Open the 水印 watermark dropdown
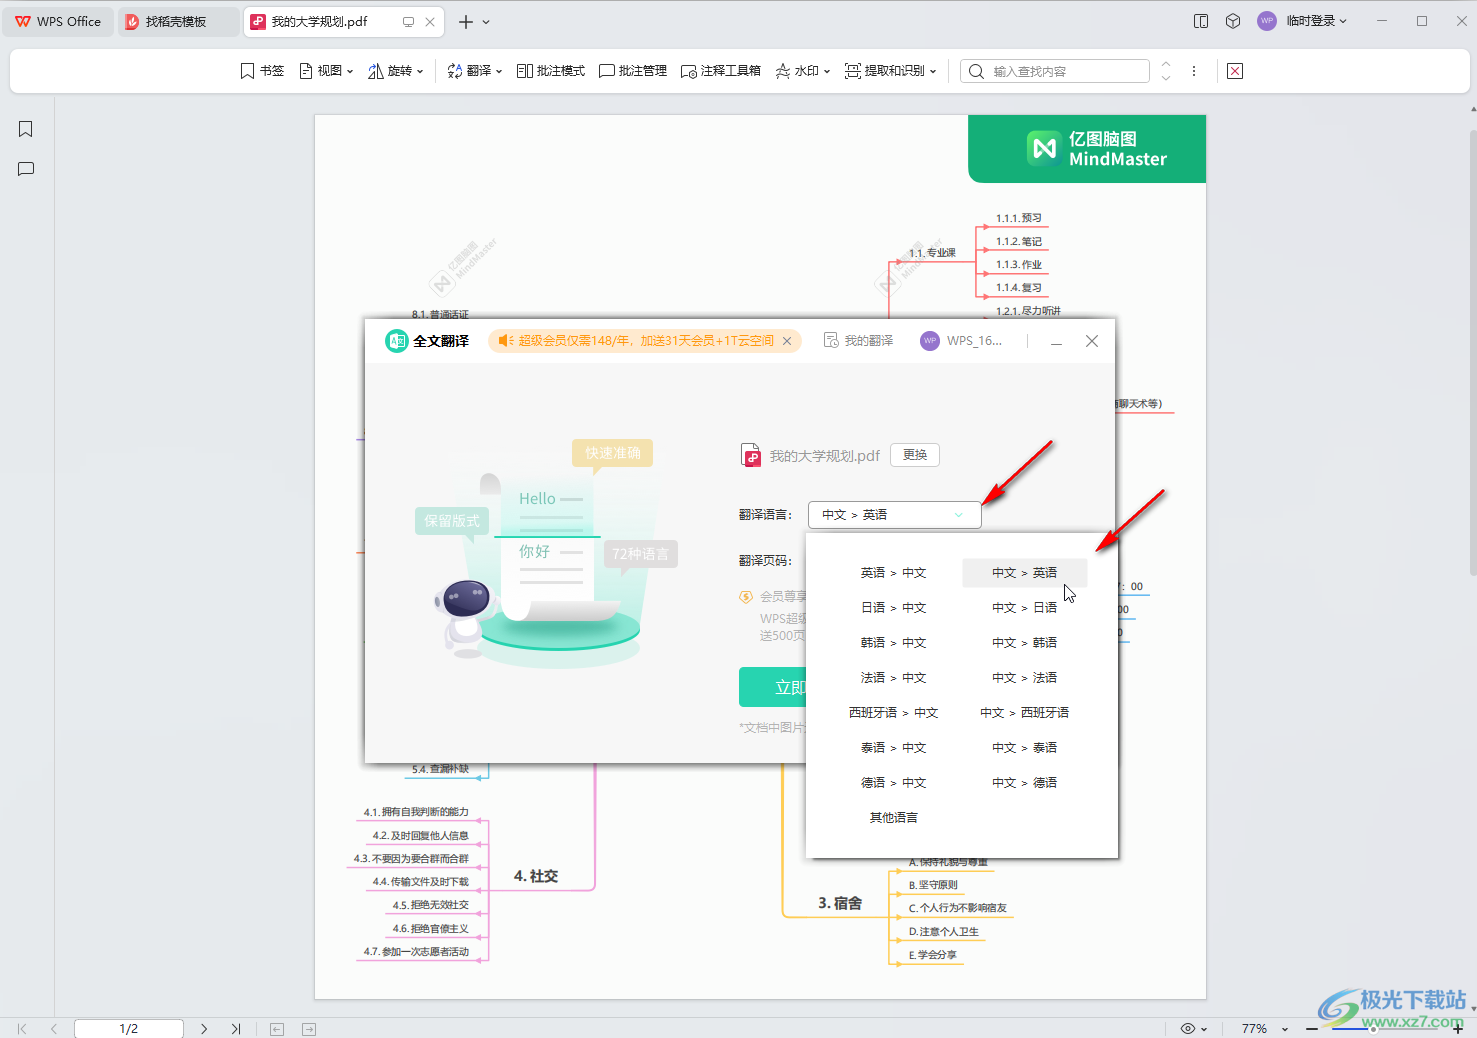This screenshot has height=1038, width=1477. (x=803, y=71)
